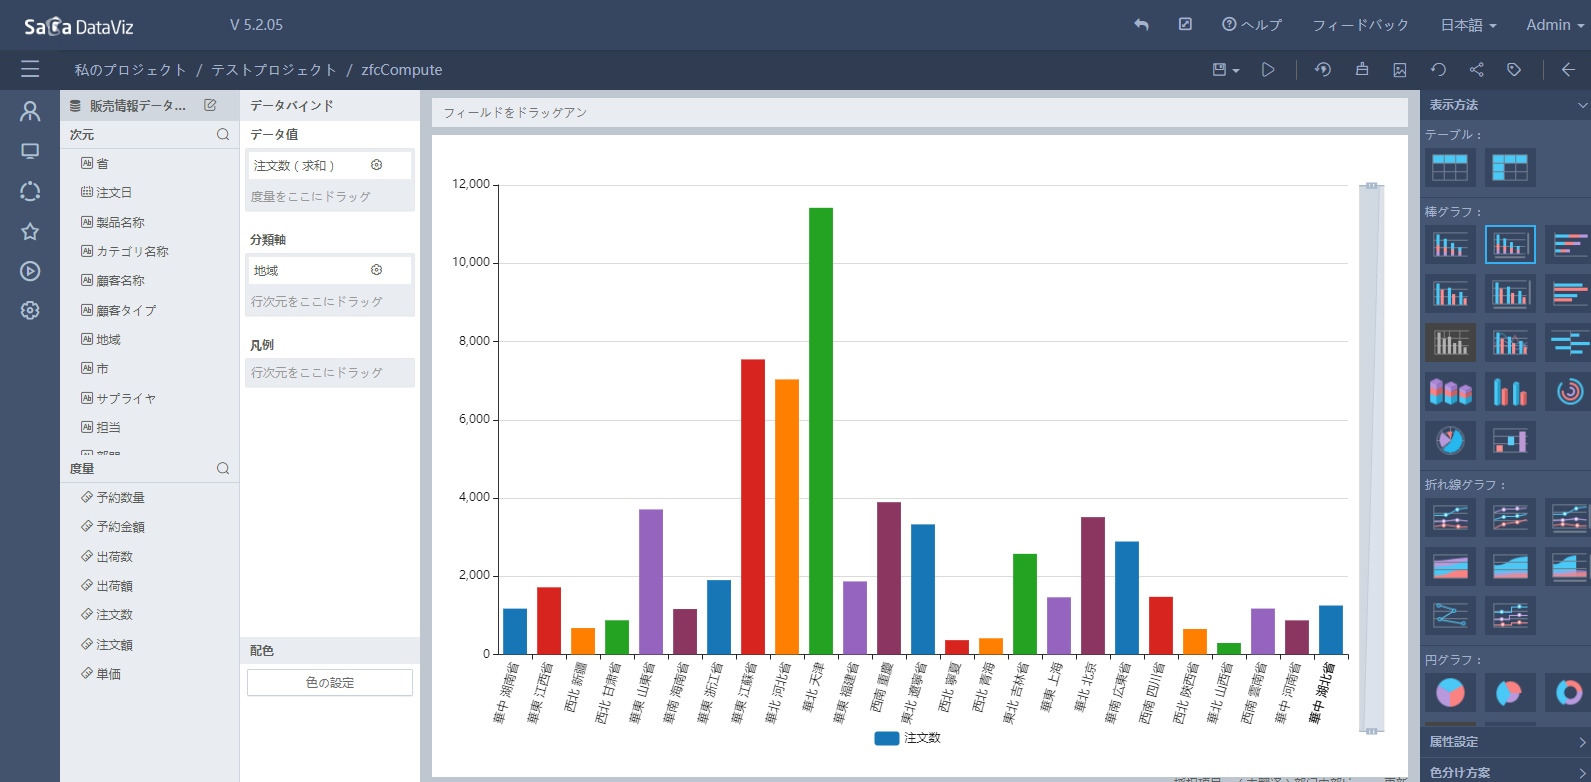
Task: Open the 日本語 language dropdown
Action: [1468, 25]
